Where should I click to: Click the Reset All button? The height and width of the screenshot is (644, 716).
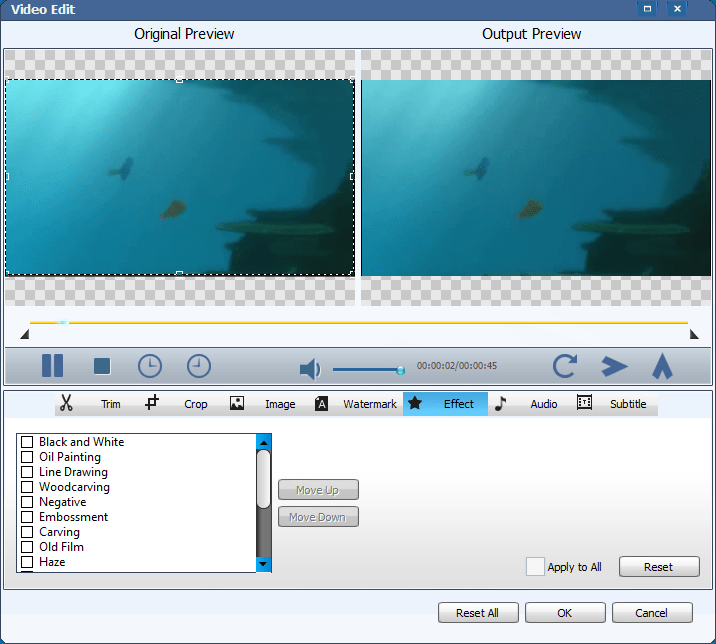tap(478, 612)
